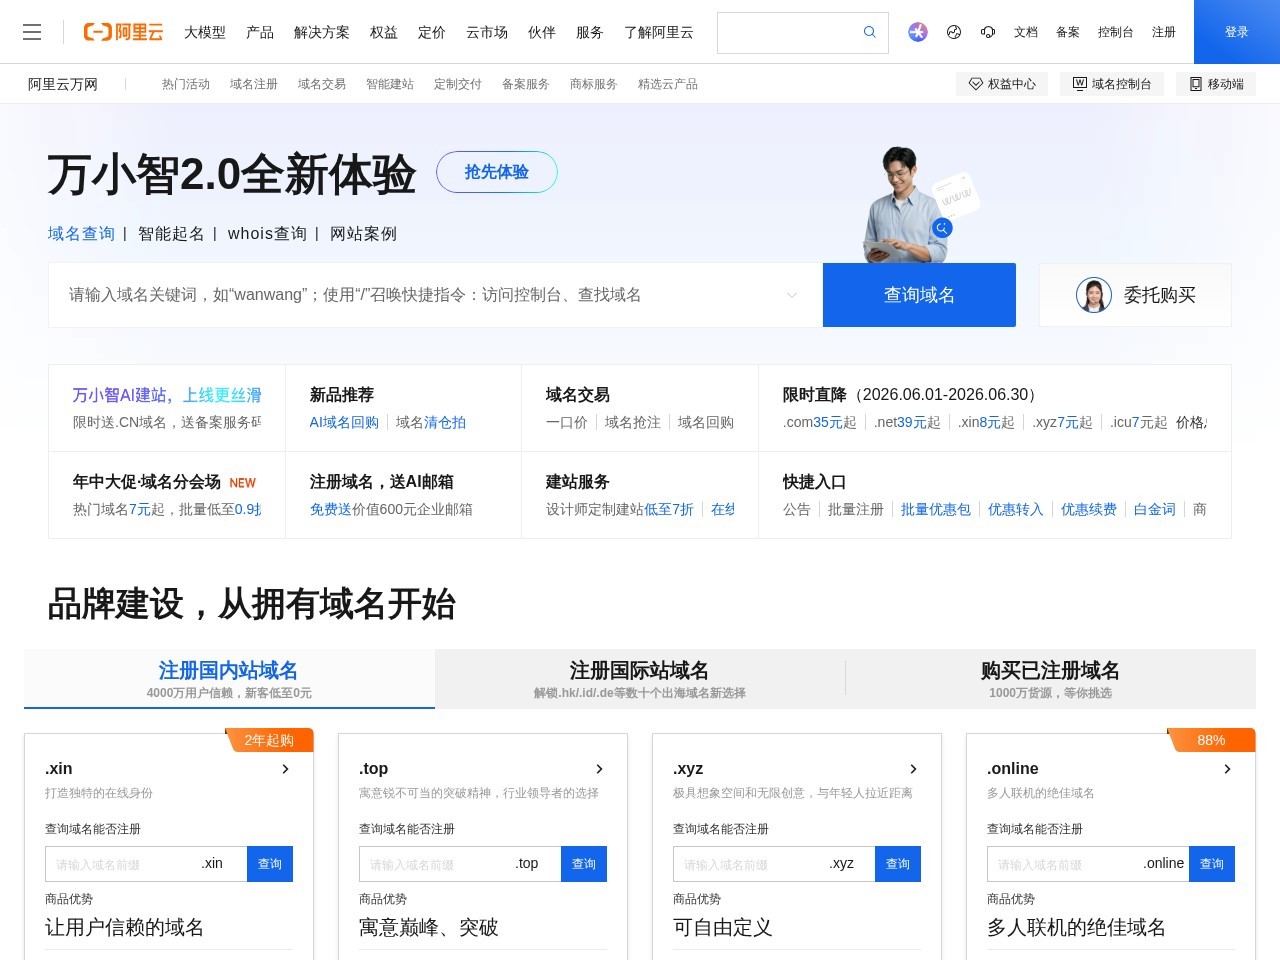
Task: Open the 服务 menu
Action: 590,32
